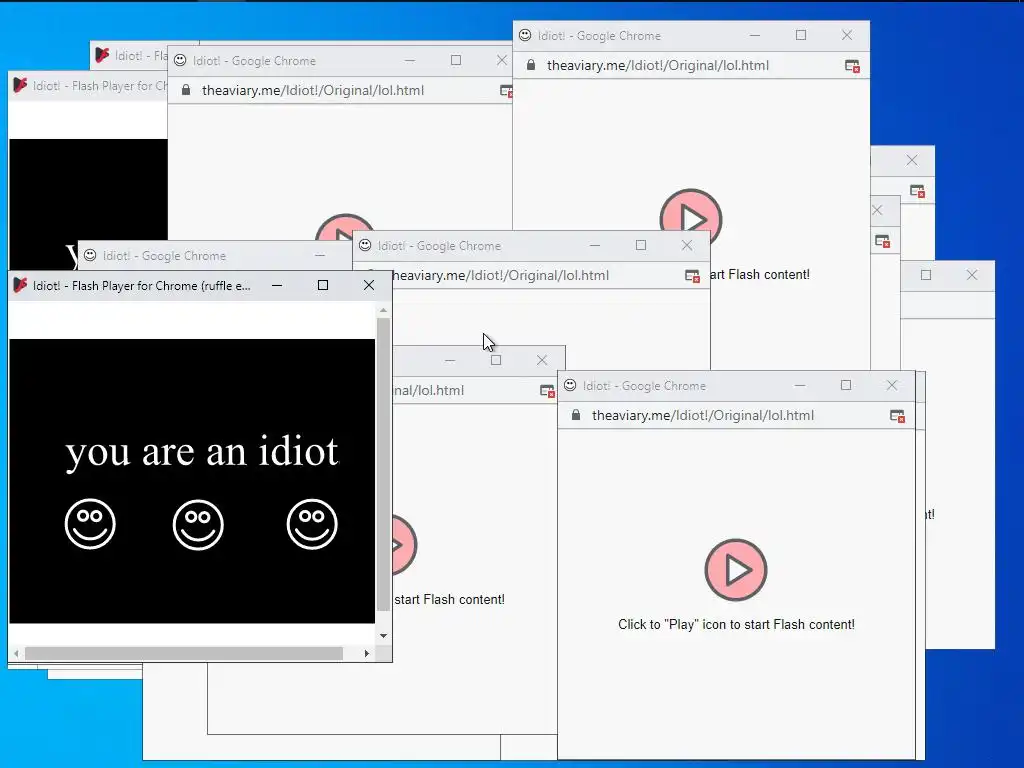The image size is (1024, 768).
Task: Click the popup-blocked icon in the bottom-right Chrome window
Action: [x=897, y=416]
